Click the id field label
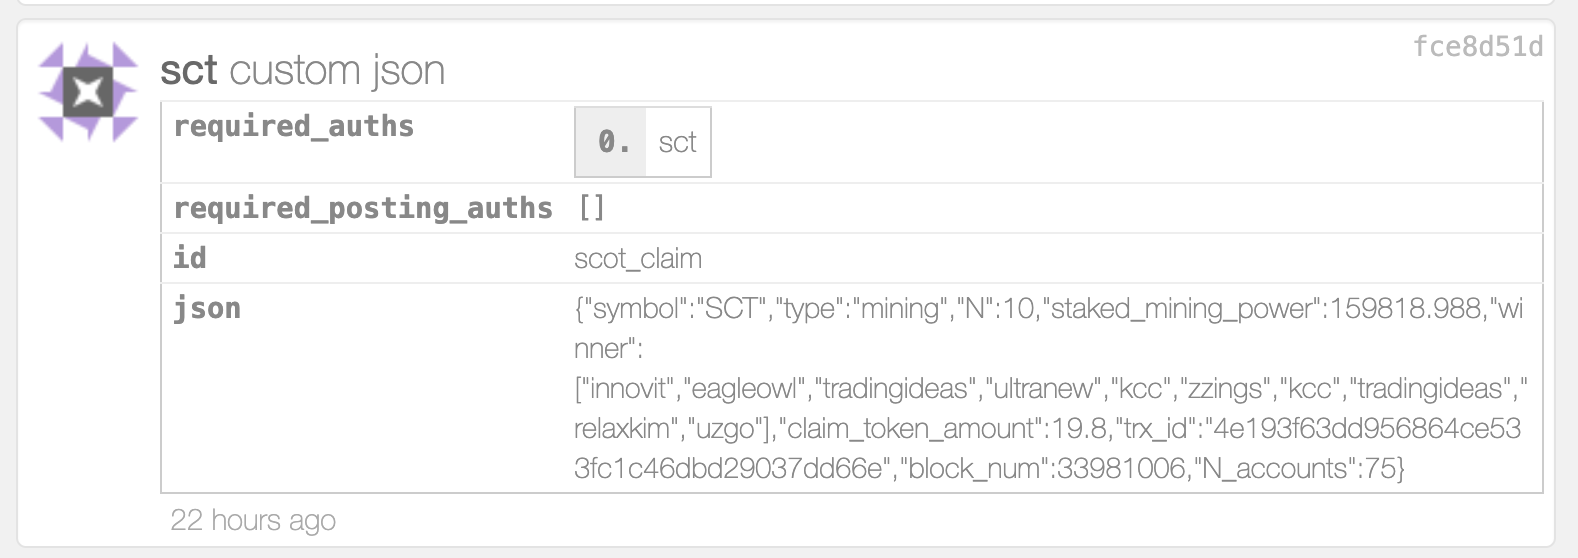1578x558 pixels. click(x=189, y=258)
